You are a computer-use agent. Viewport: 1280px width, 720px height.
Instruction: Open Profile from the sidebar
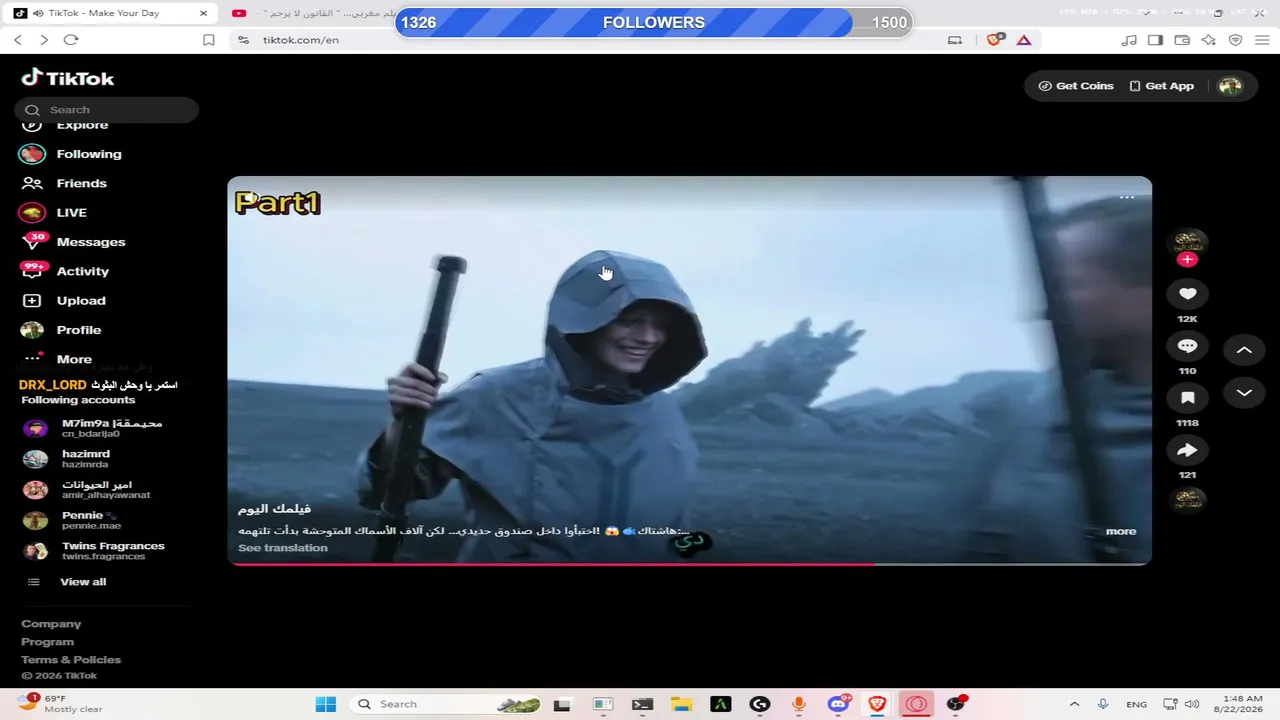coord(60,330)
